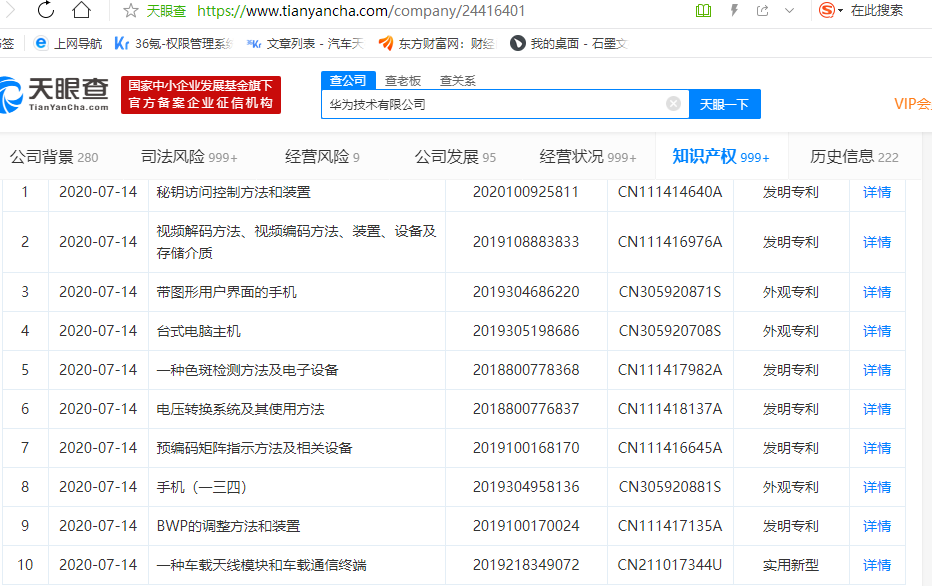The width and height of the screenshot is (932, 586).
Task: Switch to the 公司发展 95 tab
Action: pos(455,157)
